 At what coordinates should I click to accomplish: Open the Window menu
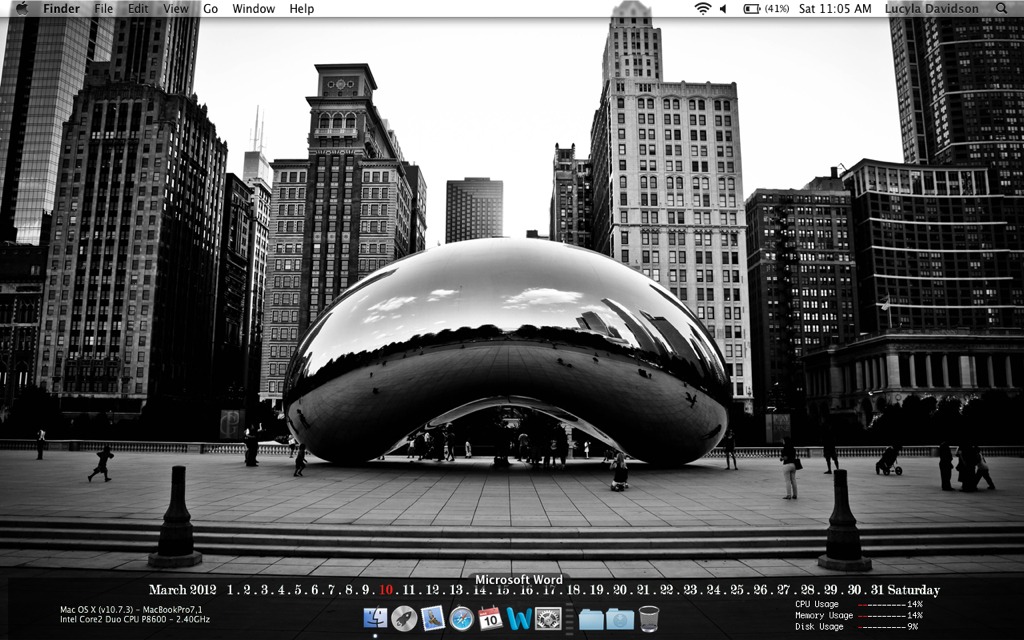pyautogui.click(x=253, y=8)
